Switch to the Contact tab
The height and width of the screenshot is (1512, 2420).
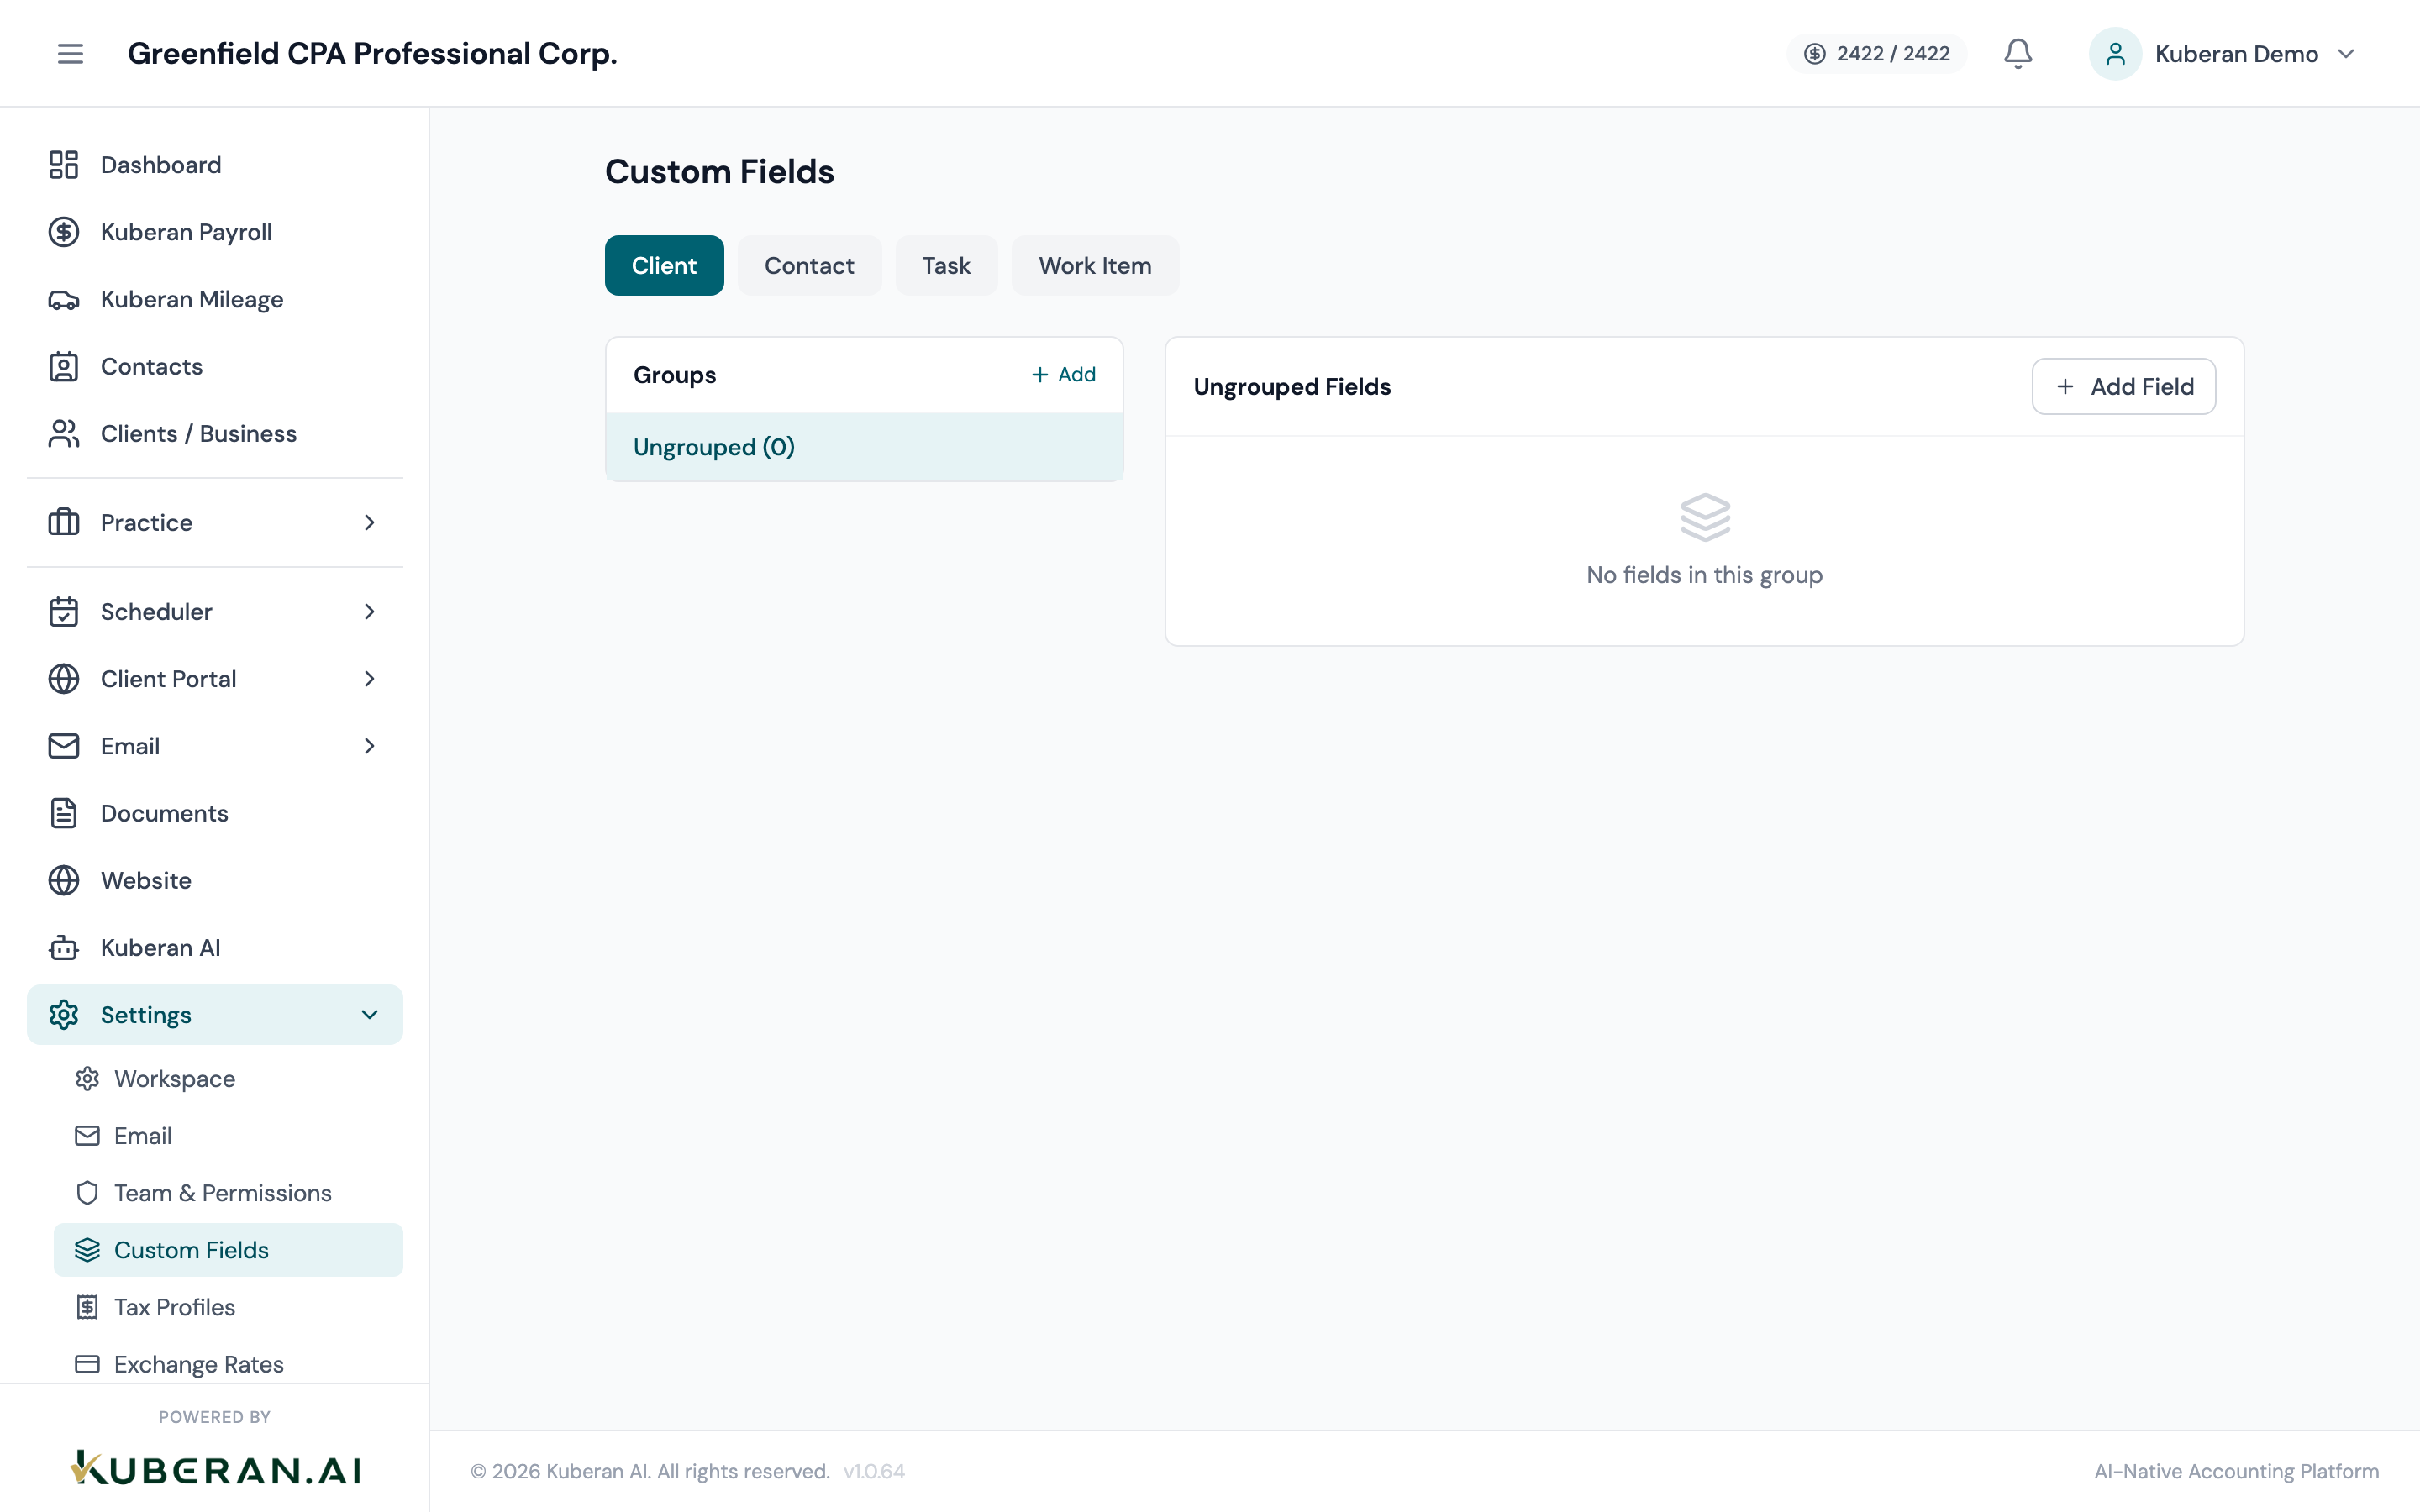(x=809, y=265)
